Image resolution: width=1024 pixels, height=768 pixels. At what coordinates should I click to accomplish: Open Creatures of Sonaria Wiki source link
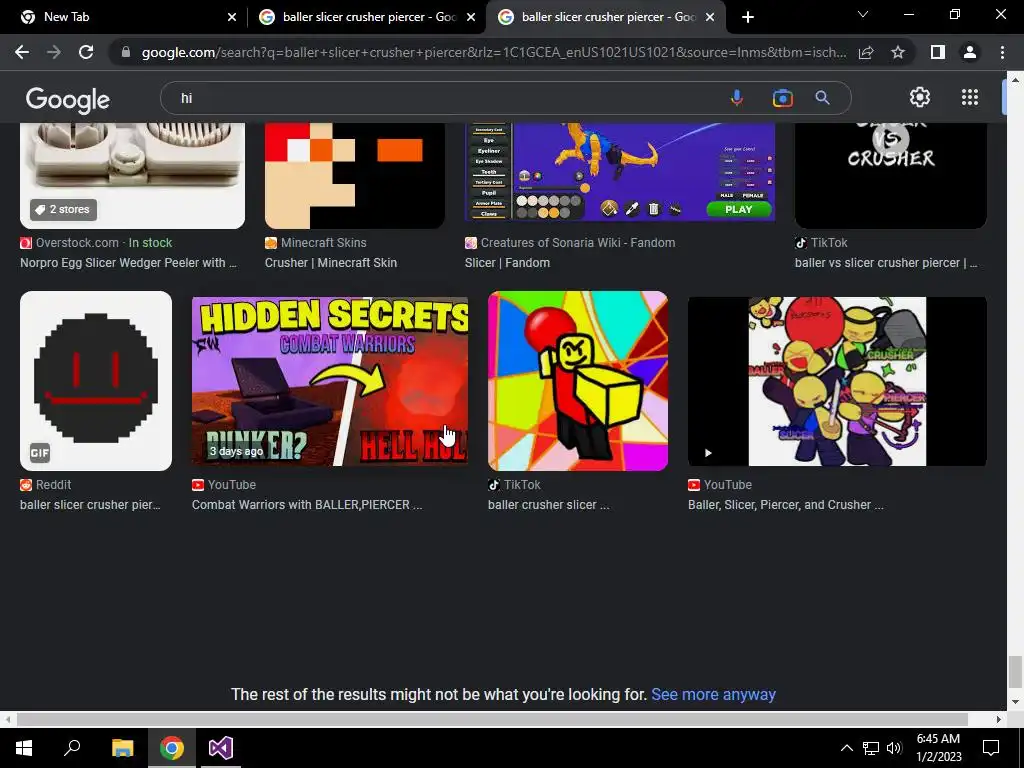pyautogui.click(x=570, y=243)
